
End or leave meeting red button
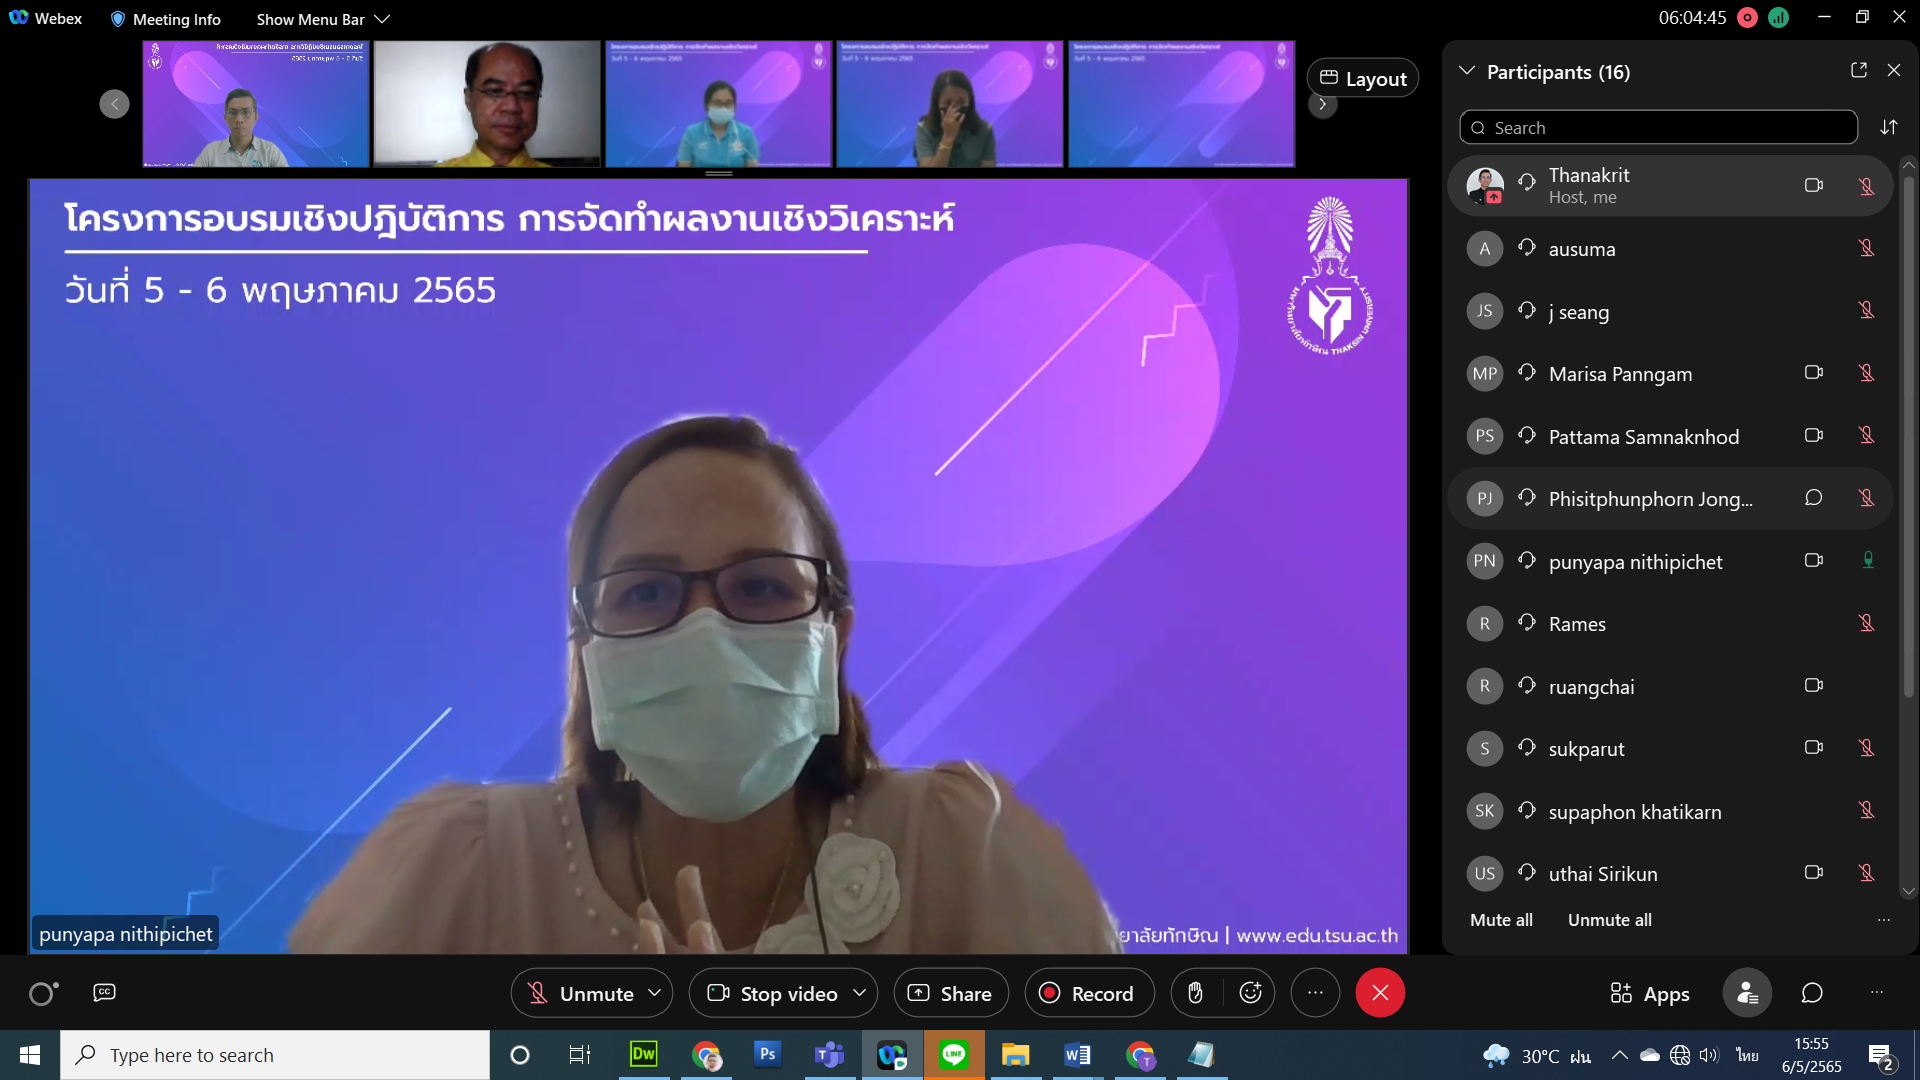pyautogui.click(x=1380, y=993)
